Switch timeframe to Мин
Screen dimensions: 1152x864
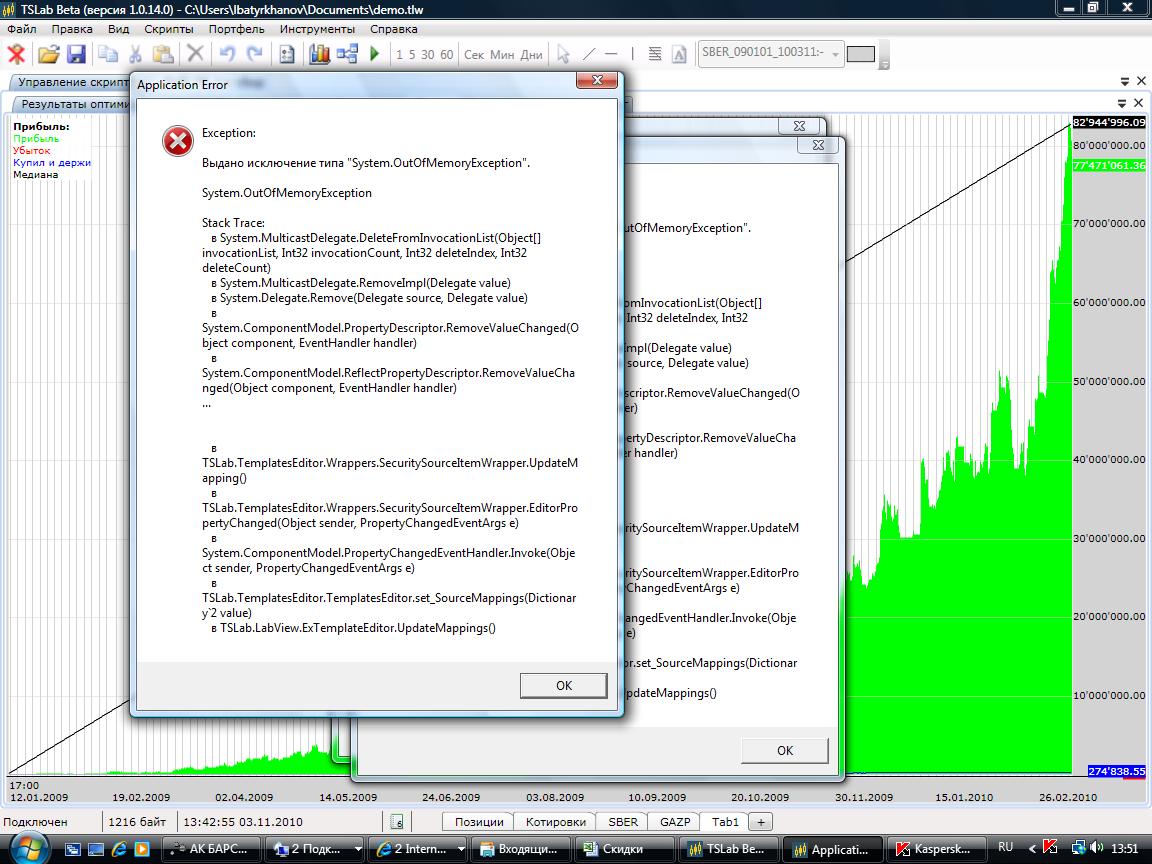[502, 54]
